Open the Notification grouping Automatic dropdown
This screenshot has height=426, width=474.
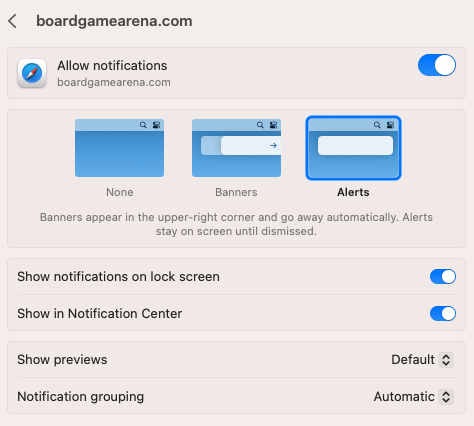[413, 397]
